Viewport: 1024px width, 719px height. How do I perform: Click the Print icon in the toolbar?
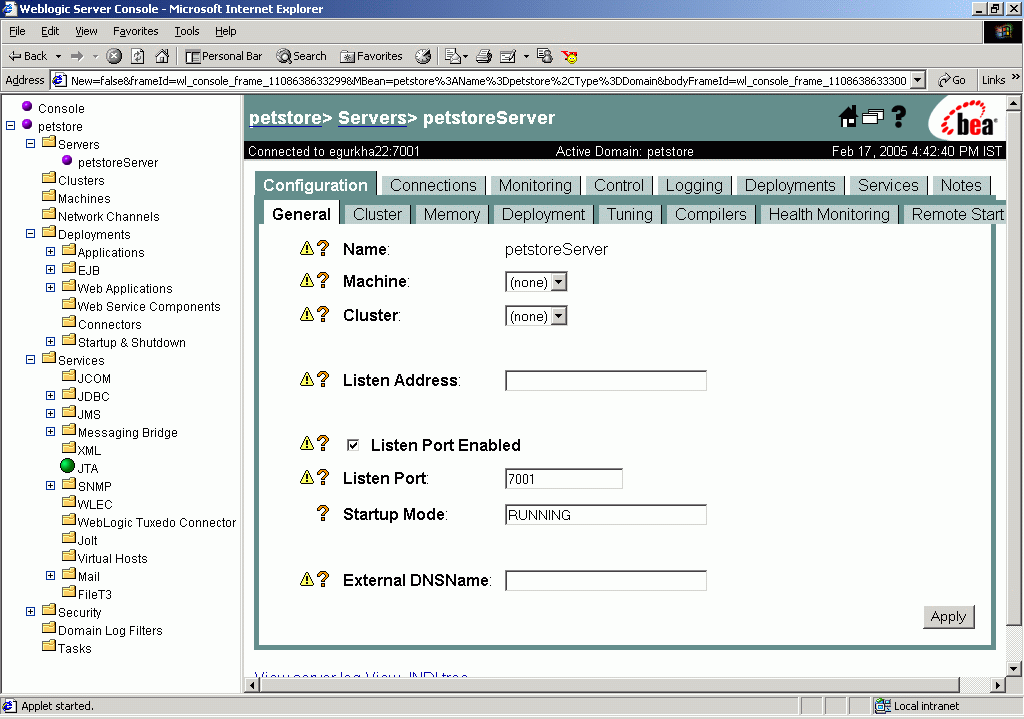(484, 56)
